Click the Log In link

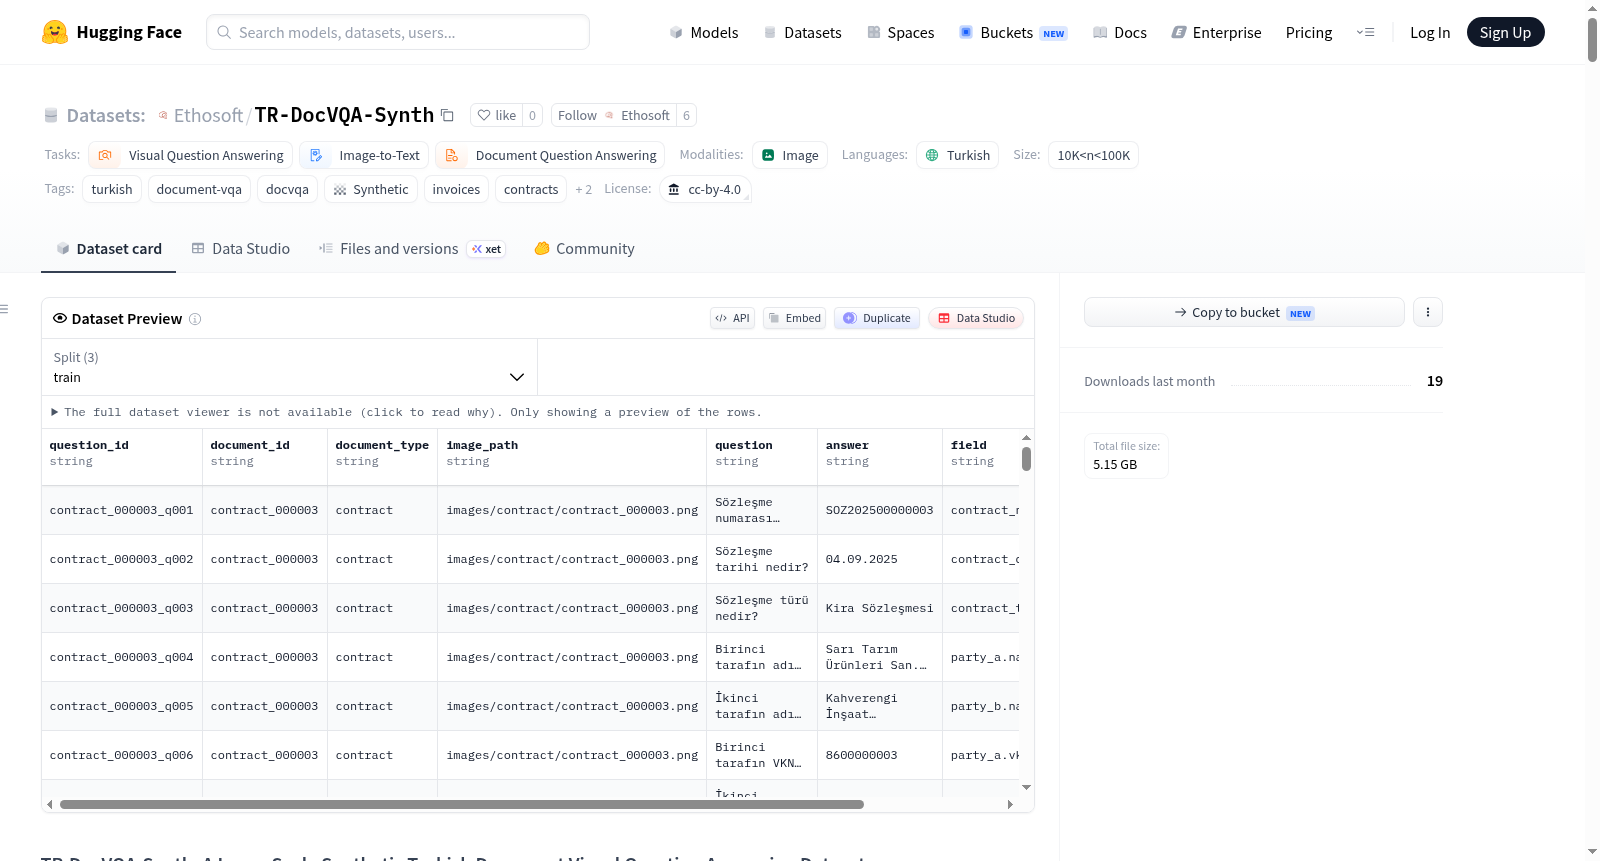(x=1430, y=32)
